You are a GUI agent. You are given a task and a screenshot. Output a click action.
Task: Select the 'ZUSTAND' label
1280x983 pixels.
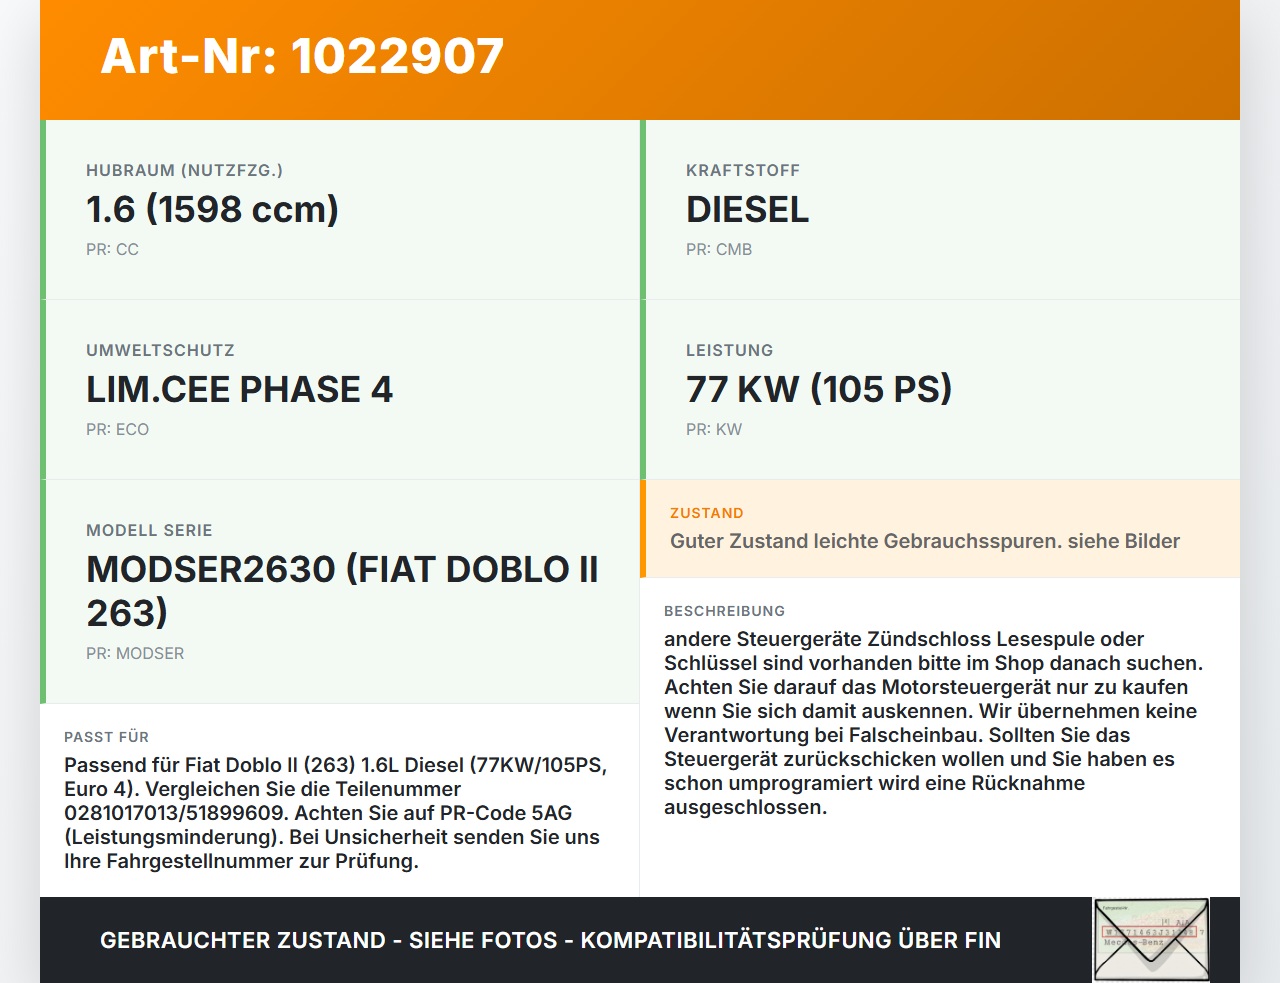pyautogui.click(x=706, y=513)
